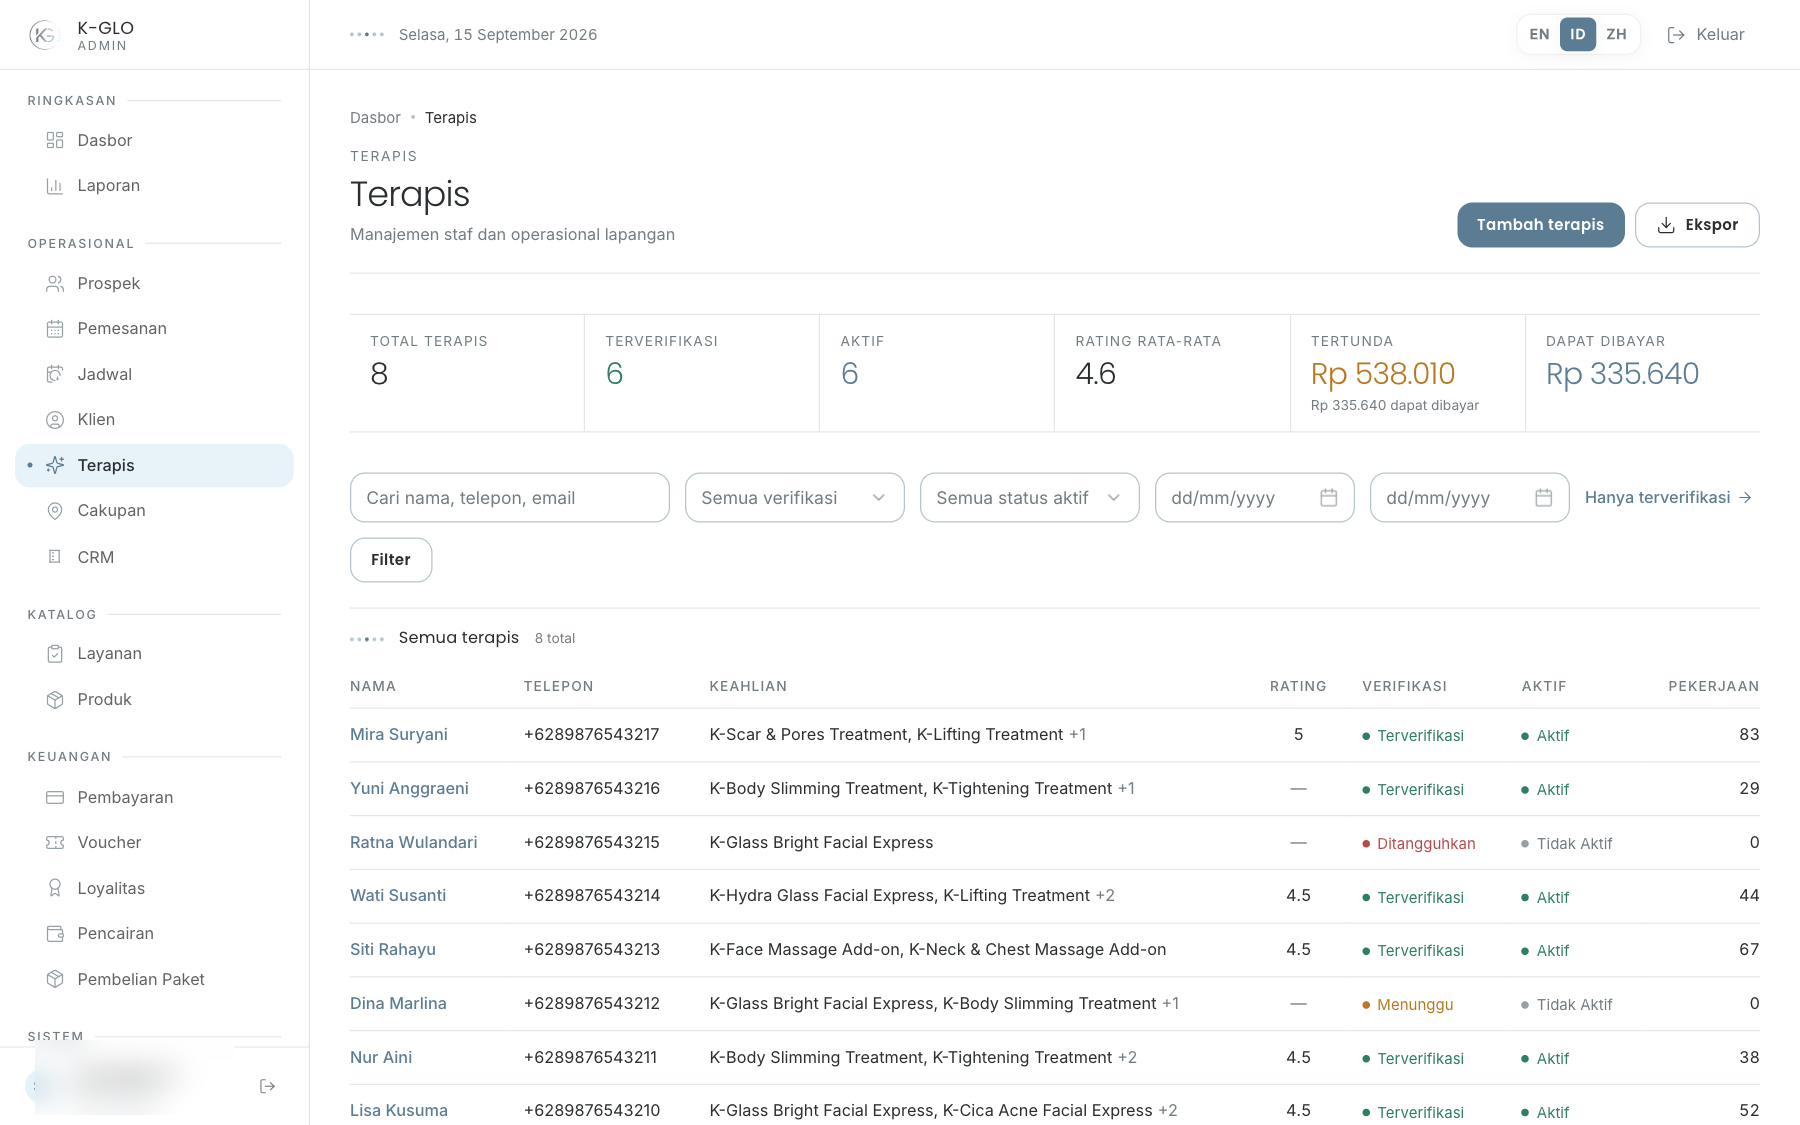Open Produk box icon
1800x1125 pixels.
(55, 700)
